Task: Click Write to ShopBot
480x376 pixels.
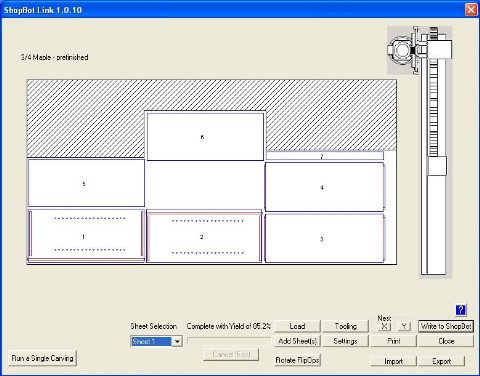Action: (446, 326)
